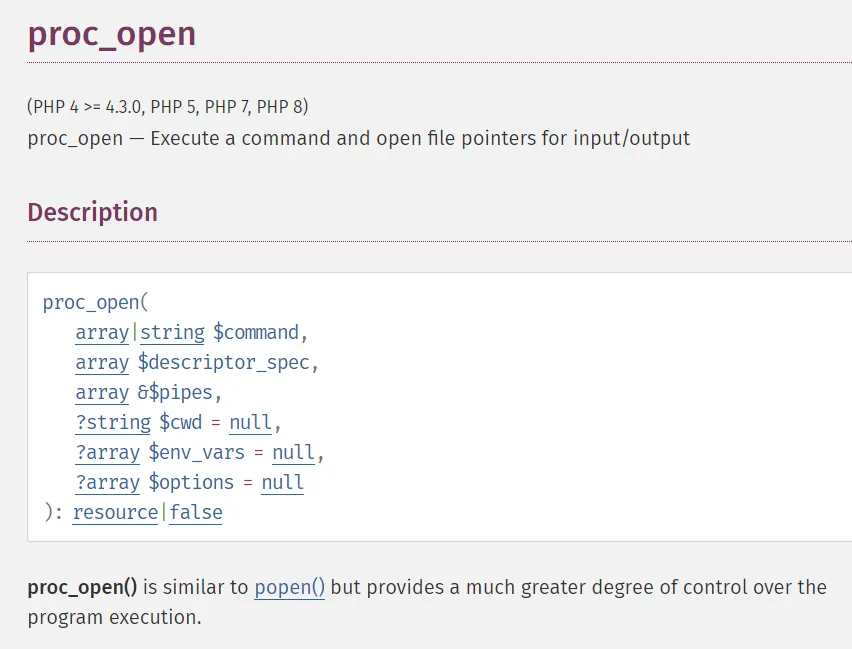Viewport: 852px width, 649px height.
Task: Open the resource return type link
Action: pos(115,512)
